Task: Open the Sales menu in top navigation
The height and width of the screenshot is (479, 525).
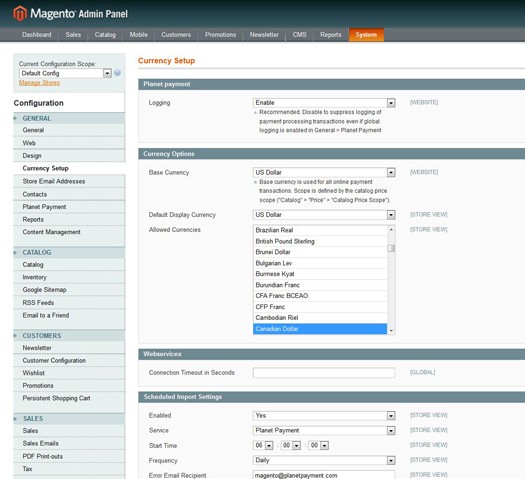Action: [73, 35]
